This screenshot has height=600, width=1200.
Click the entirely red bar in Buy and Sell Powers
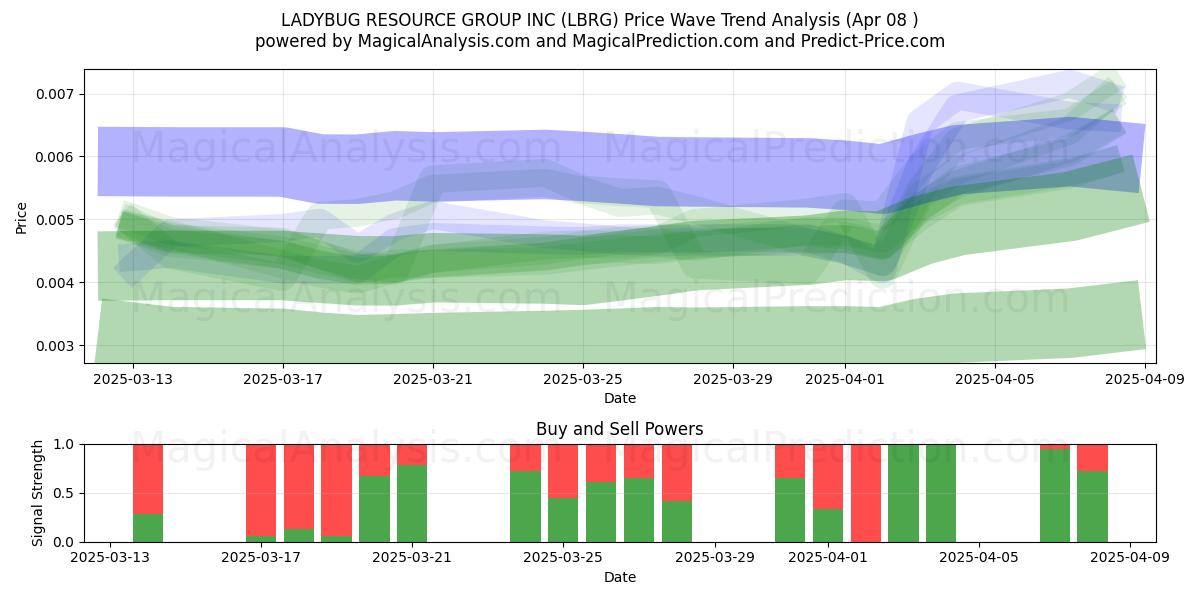click(866, 493)
